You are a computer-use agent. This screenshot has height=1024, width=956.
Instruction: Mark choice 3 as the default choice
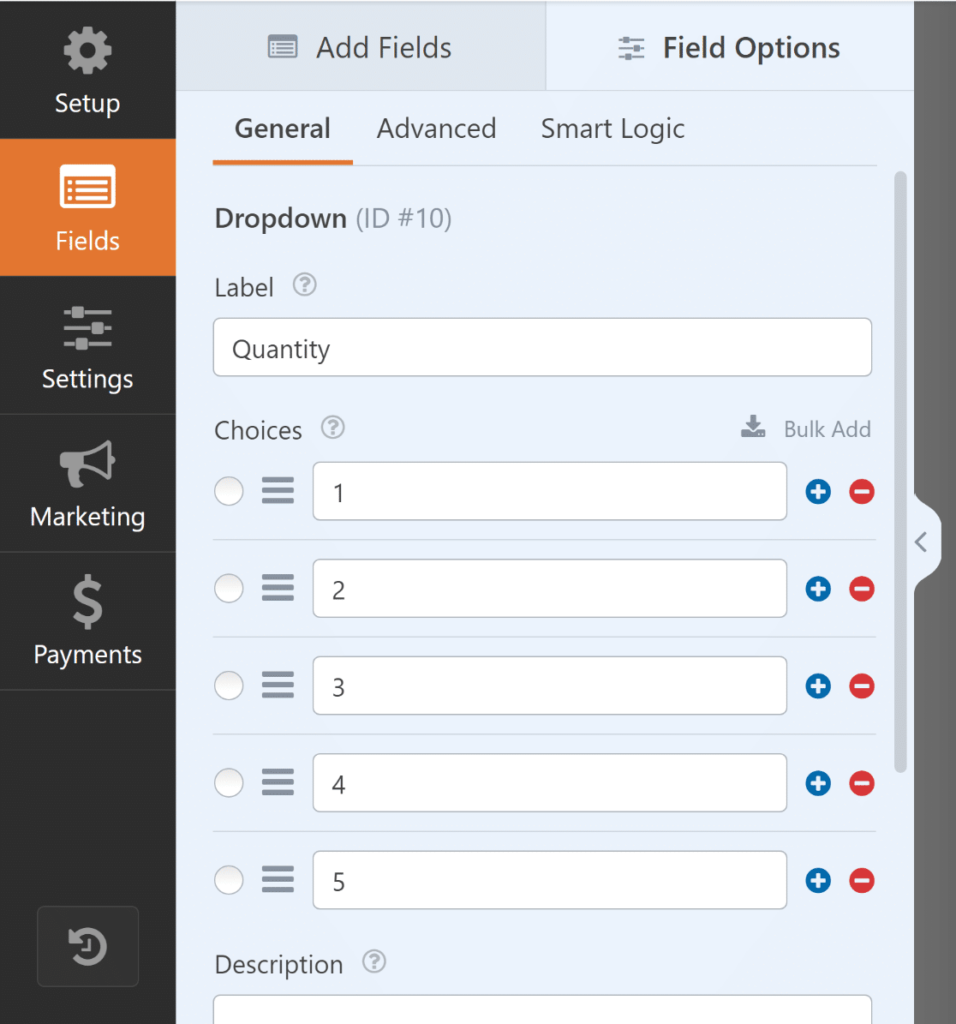[x=228, y=686]
